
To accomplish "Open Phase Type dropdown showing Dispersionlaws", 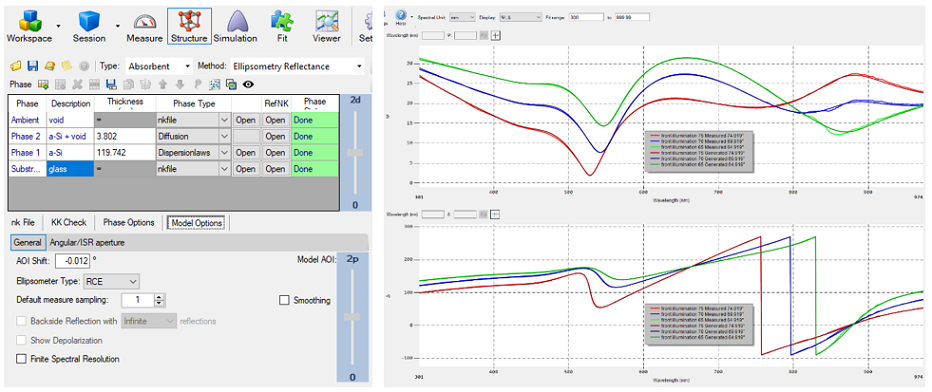I will coord(224,153).
